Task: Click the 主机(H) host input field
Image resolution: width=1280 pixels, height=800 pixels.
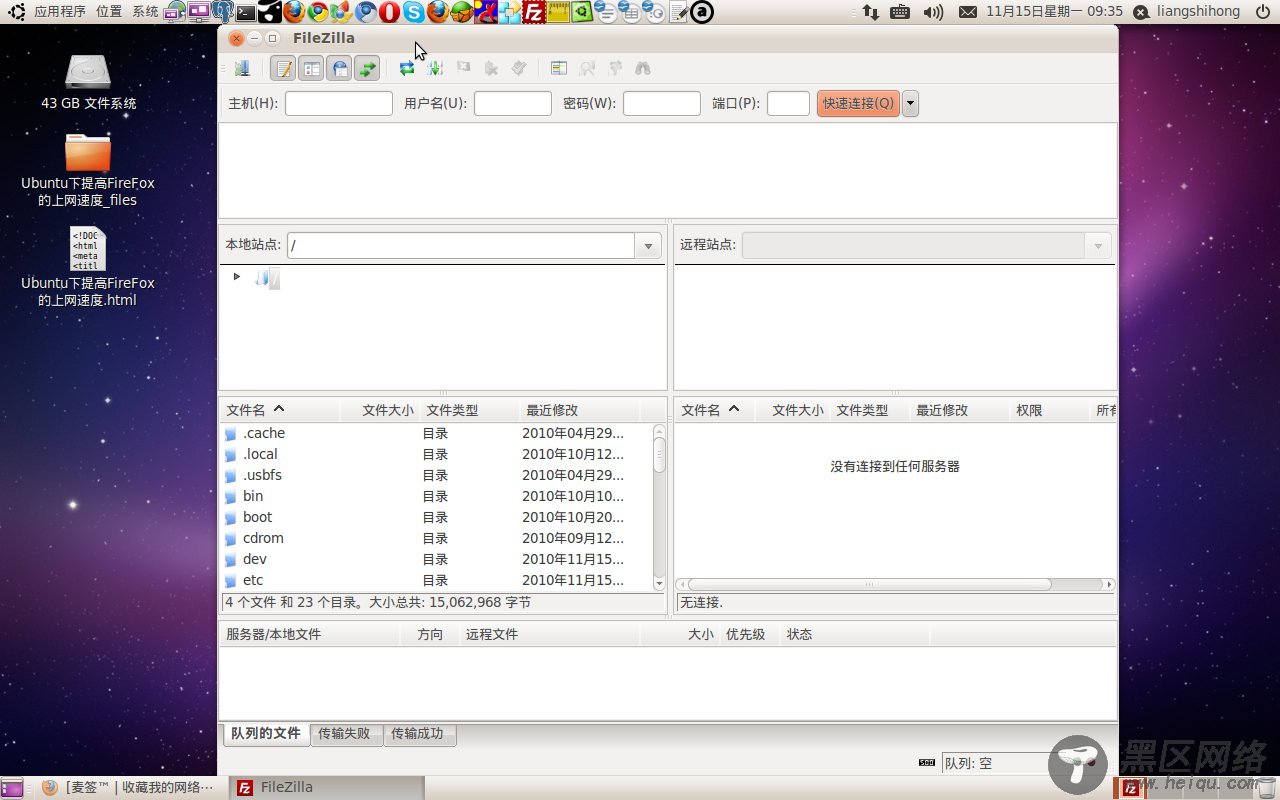Action: [x=339, y=103]
